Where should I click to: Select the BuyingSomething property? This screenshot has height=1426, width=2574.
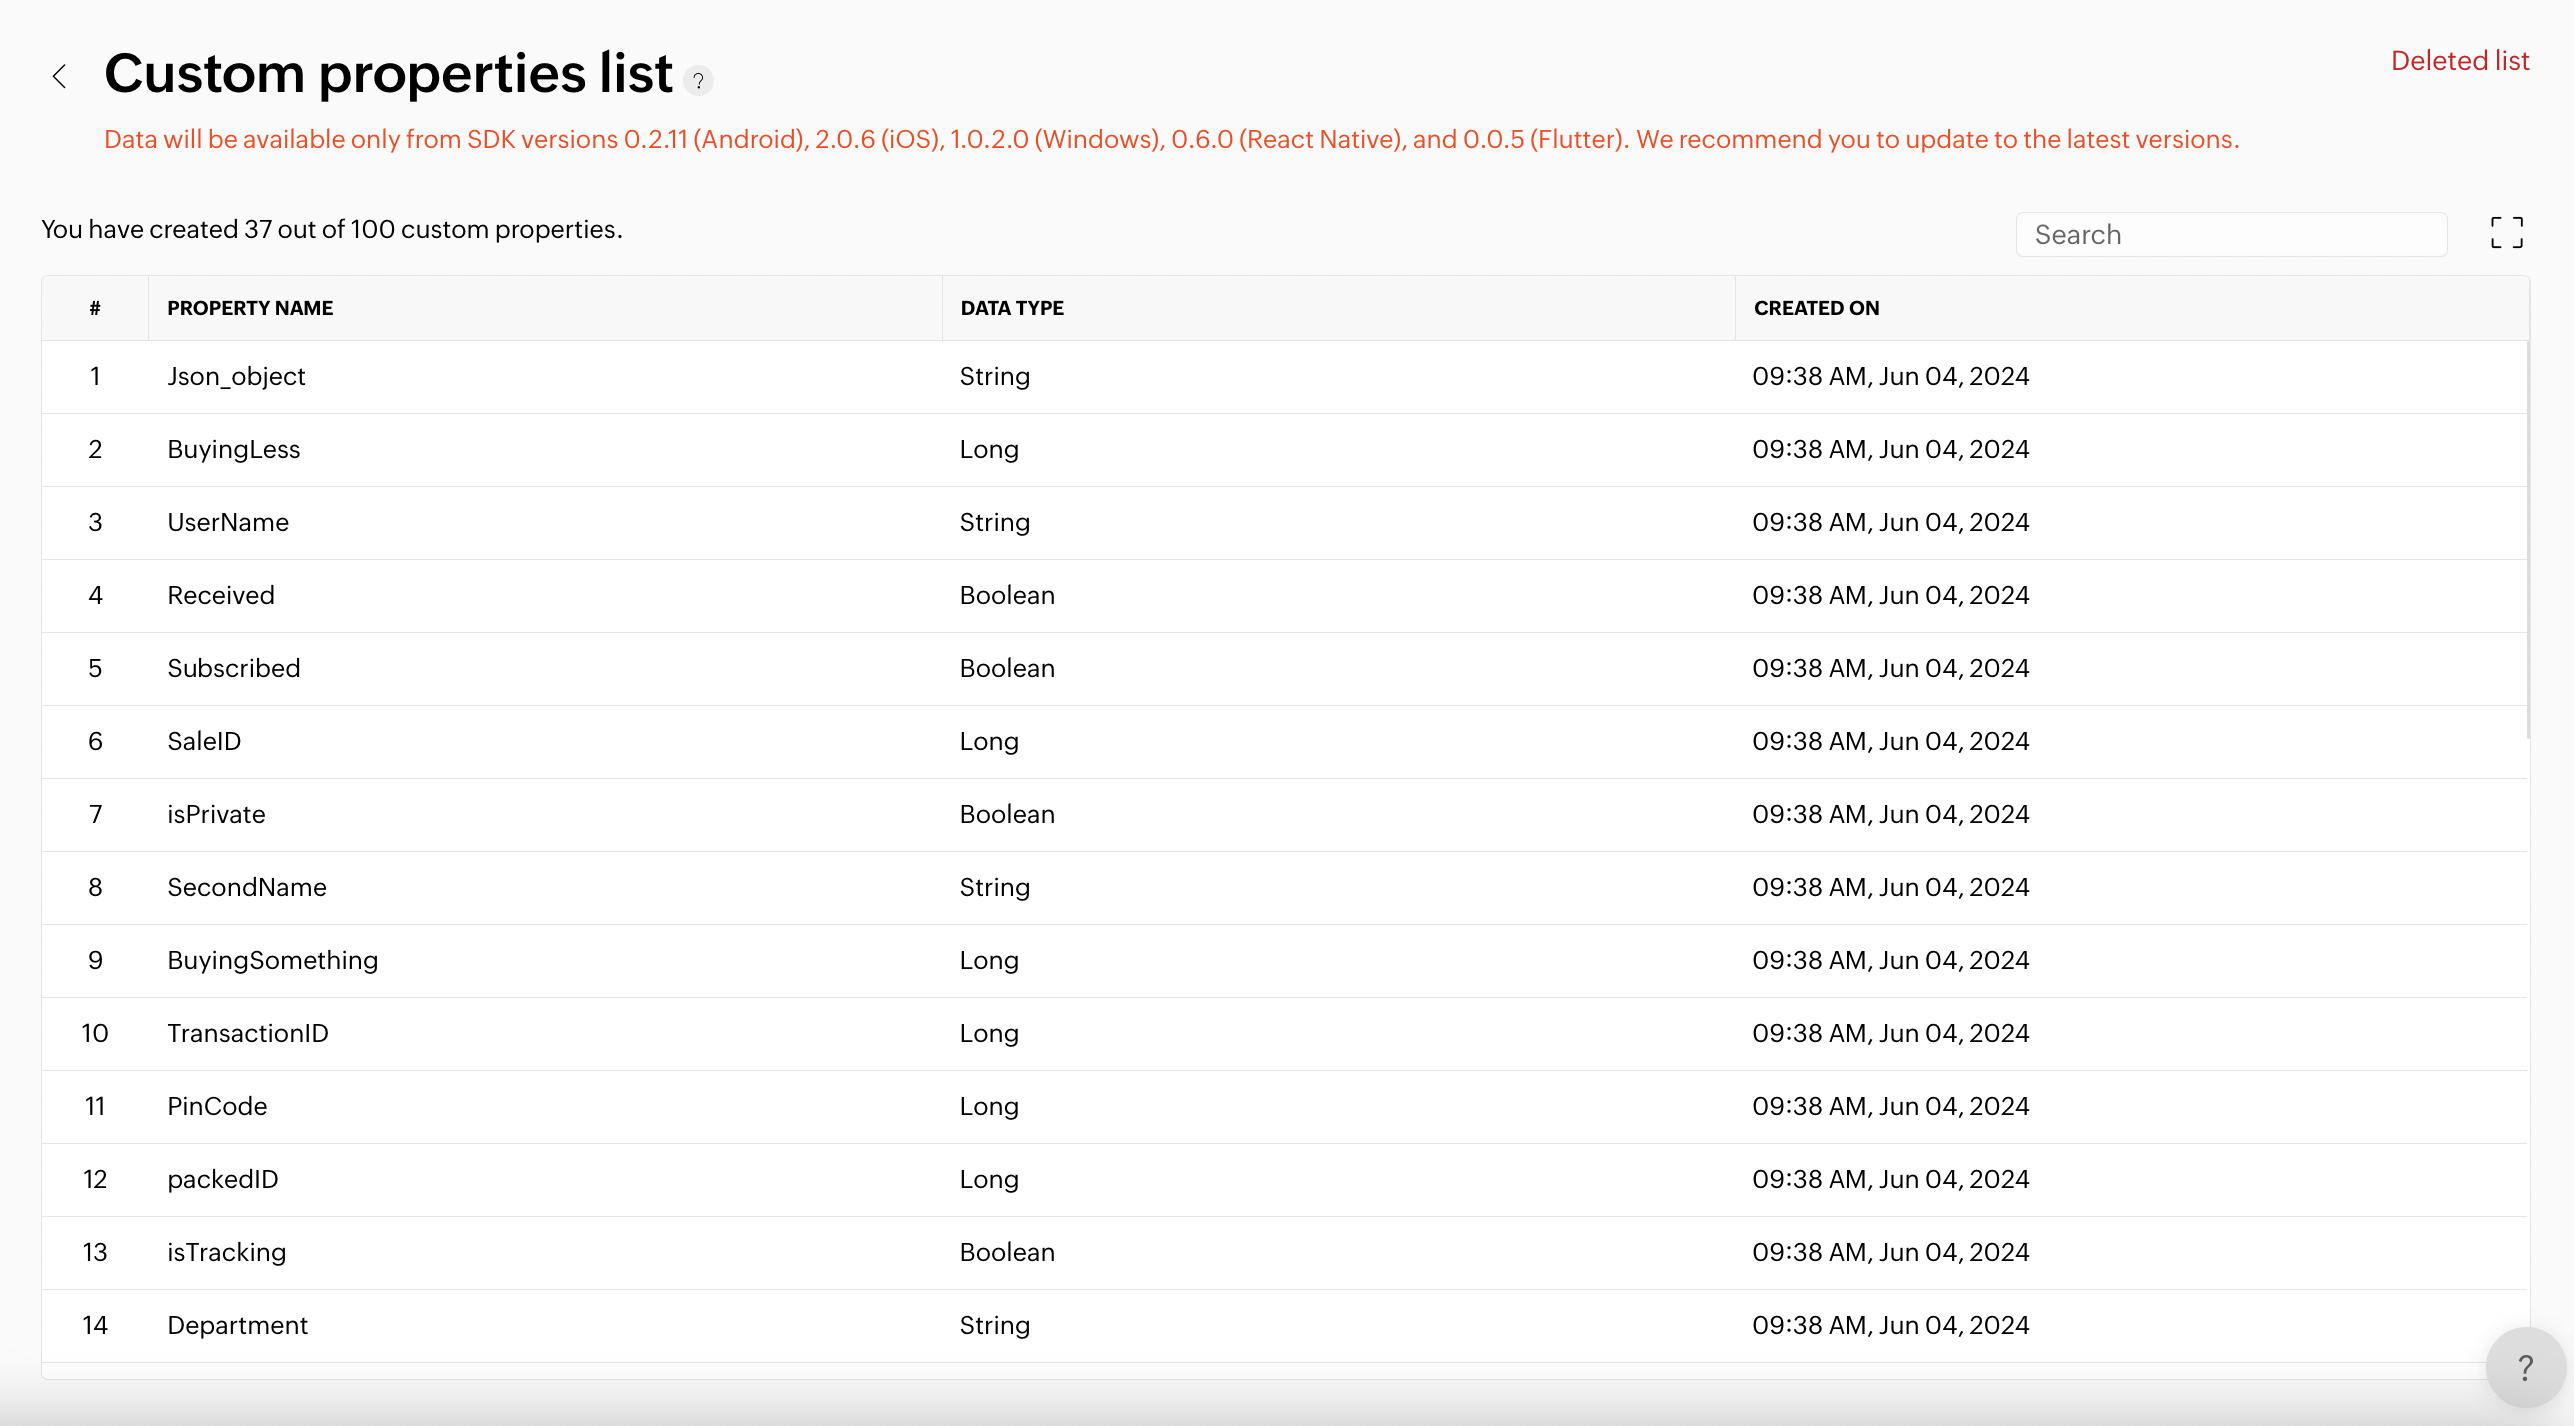272,961
